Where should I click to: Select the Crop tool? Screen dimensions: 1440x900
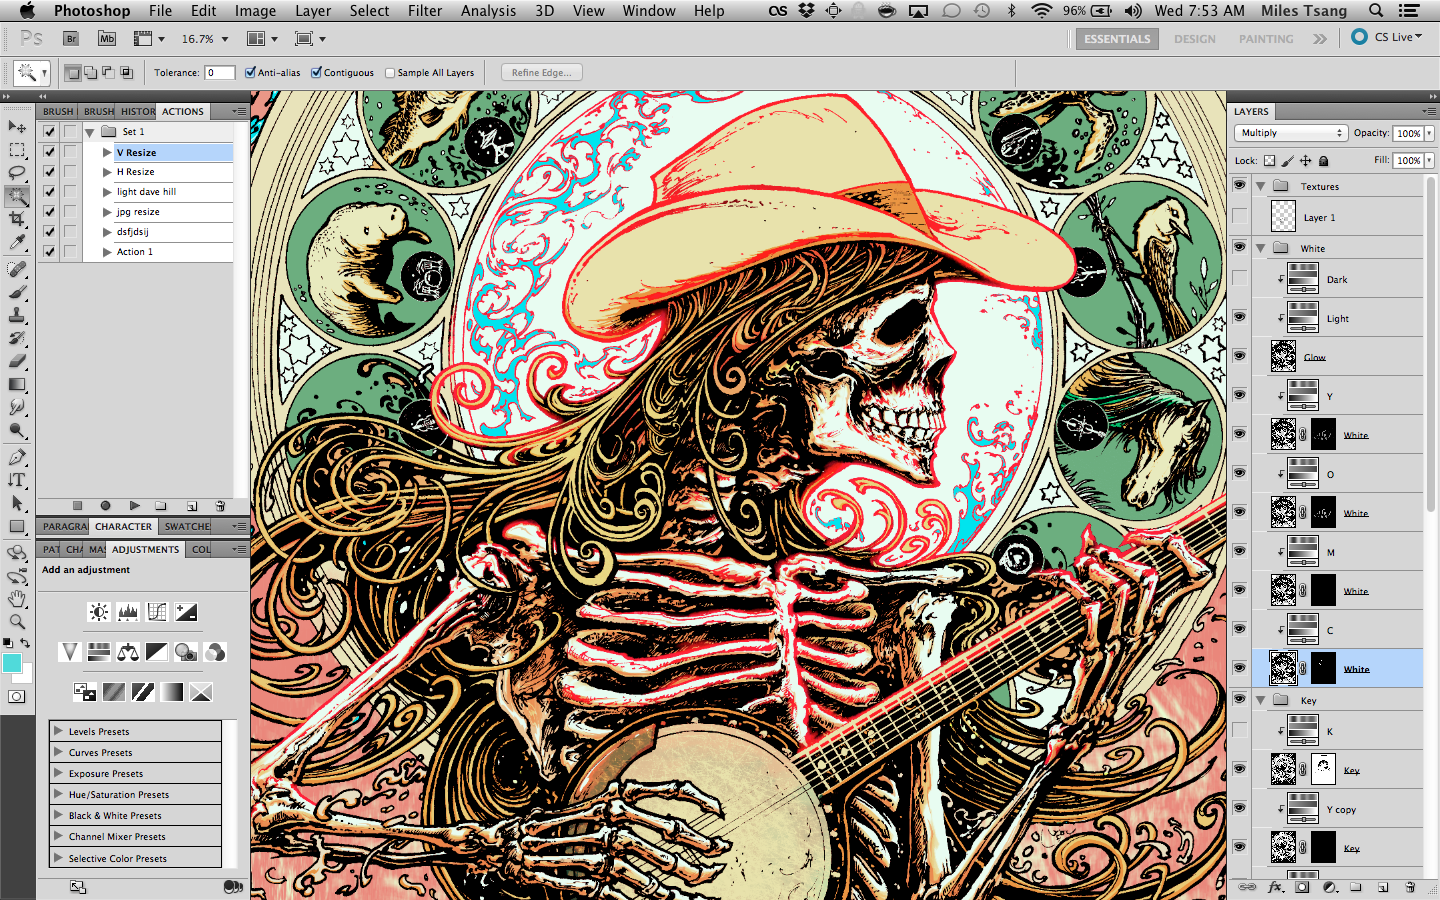coord(17,219)
